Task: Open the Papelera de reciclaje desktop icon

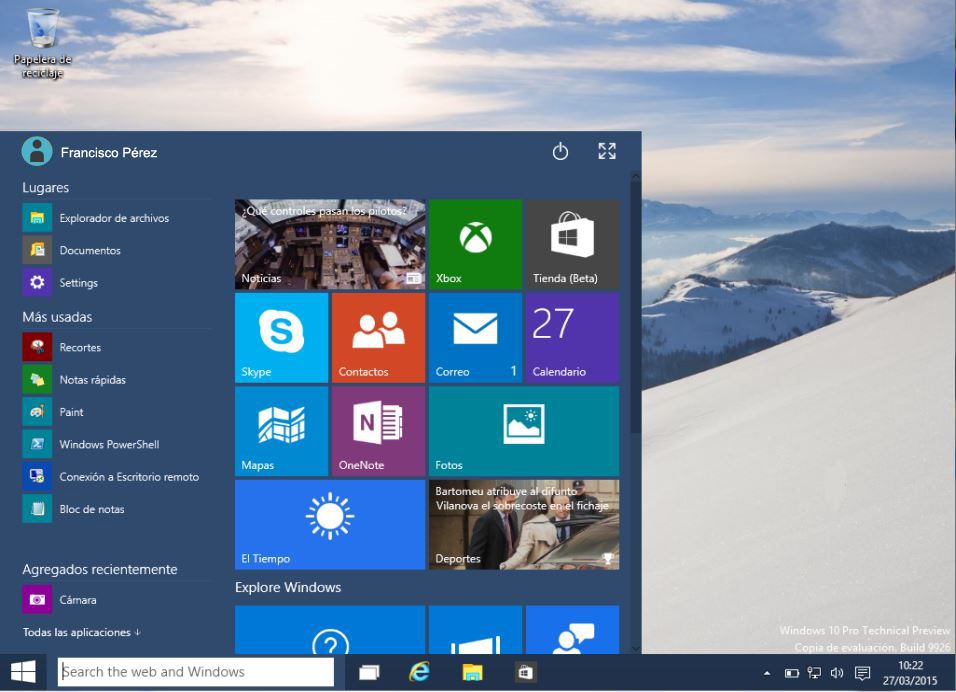Action: coord(42,43)
